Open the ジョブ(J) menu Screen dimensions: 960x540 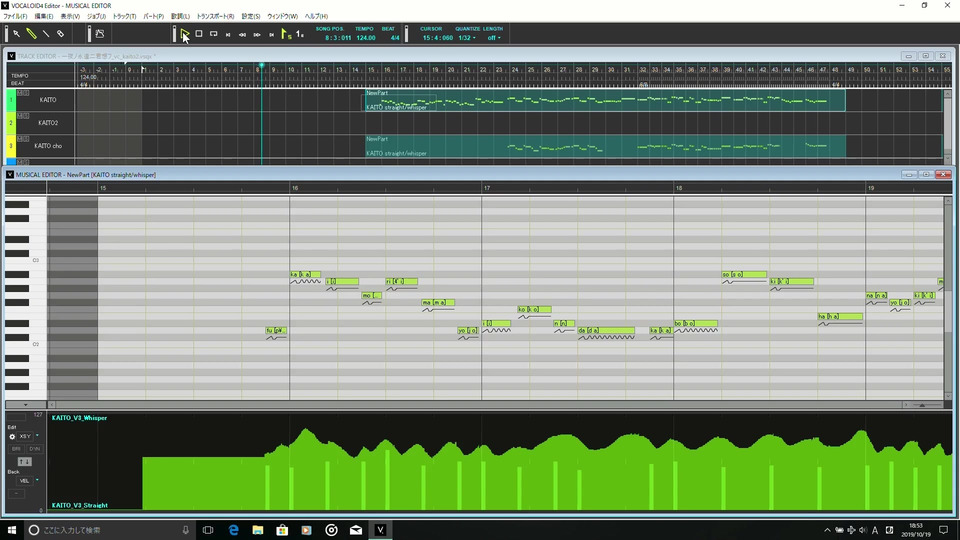(96, 17)
